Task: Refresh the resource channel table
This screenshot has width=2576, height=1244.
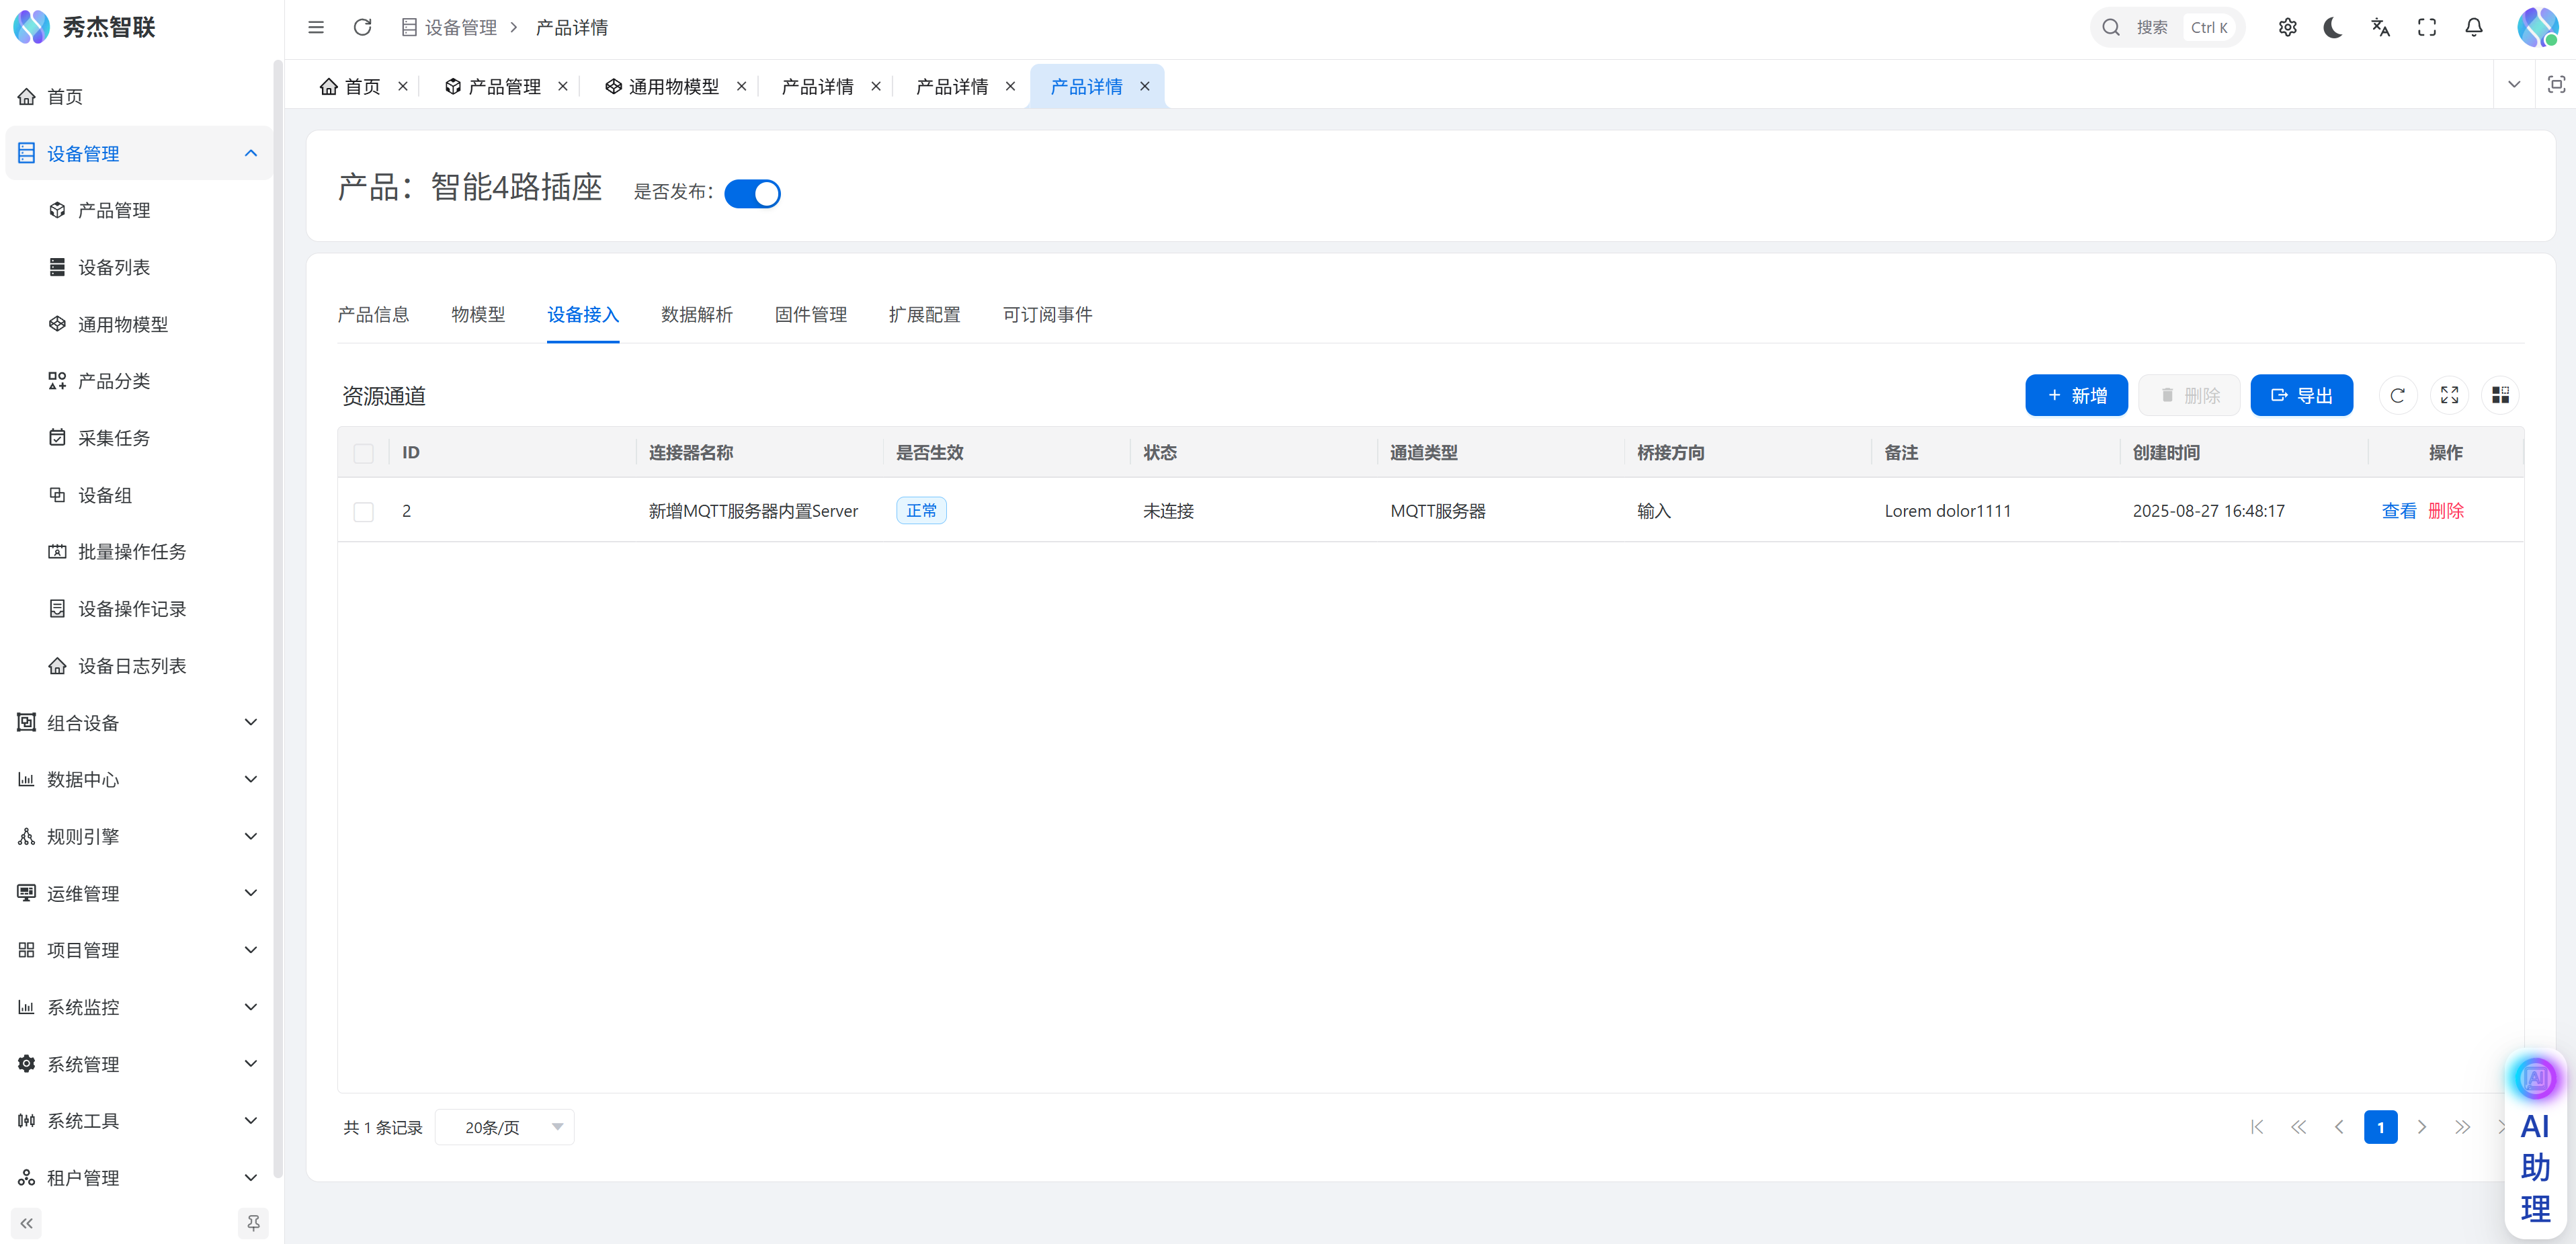Action: point(2397,395)
